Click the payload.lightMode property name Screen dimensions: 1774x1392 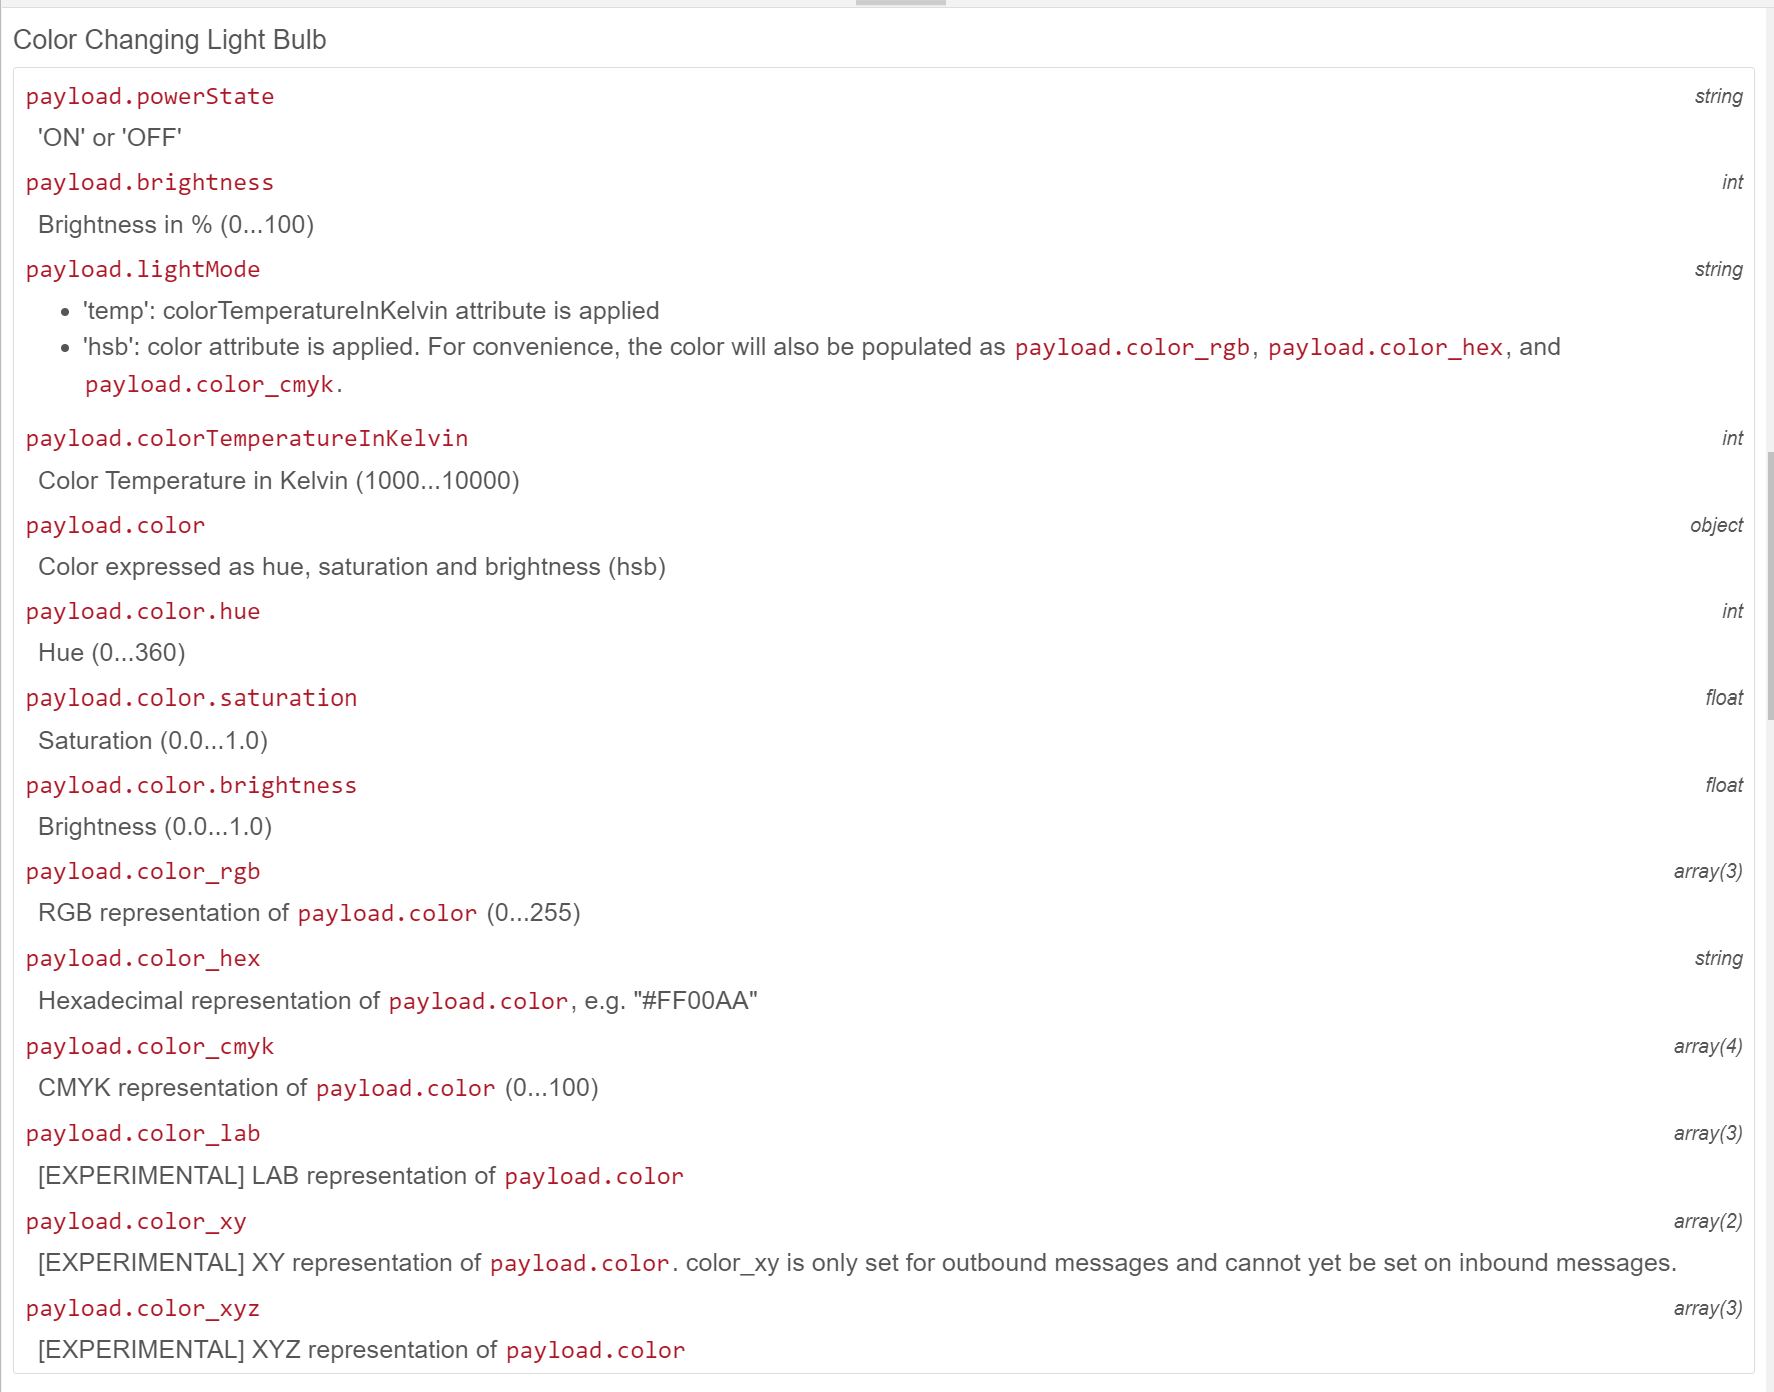tap(143, 270)
